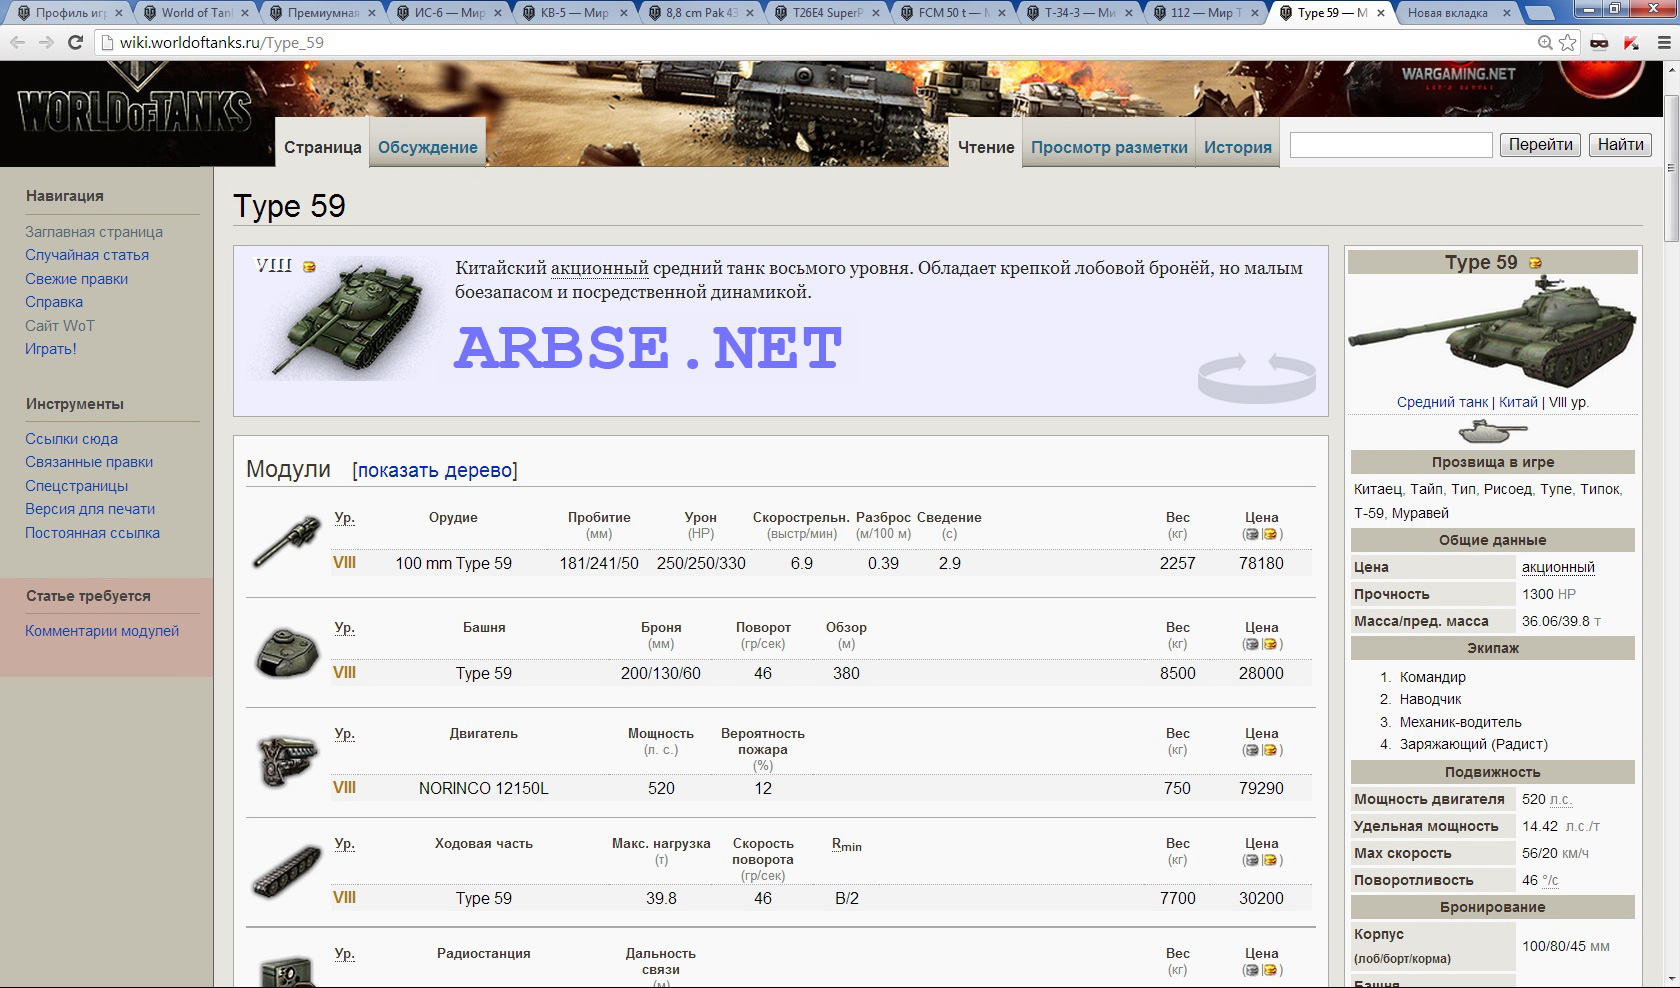Click price currency icons in the Орудие header
Screen dimensions: 1680x988
tap(1261, 534)
